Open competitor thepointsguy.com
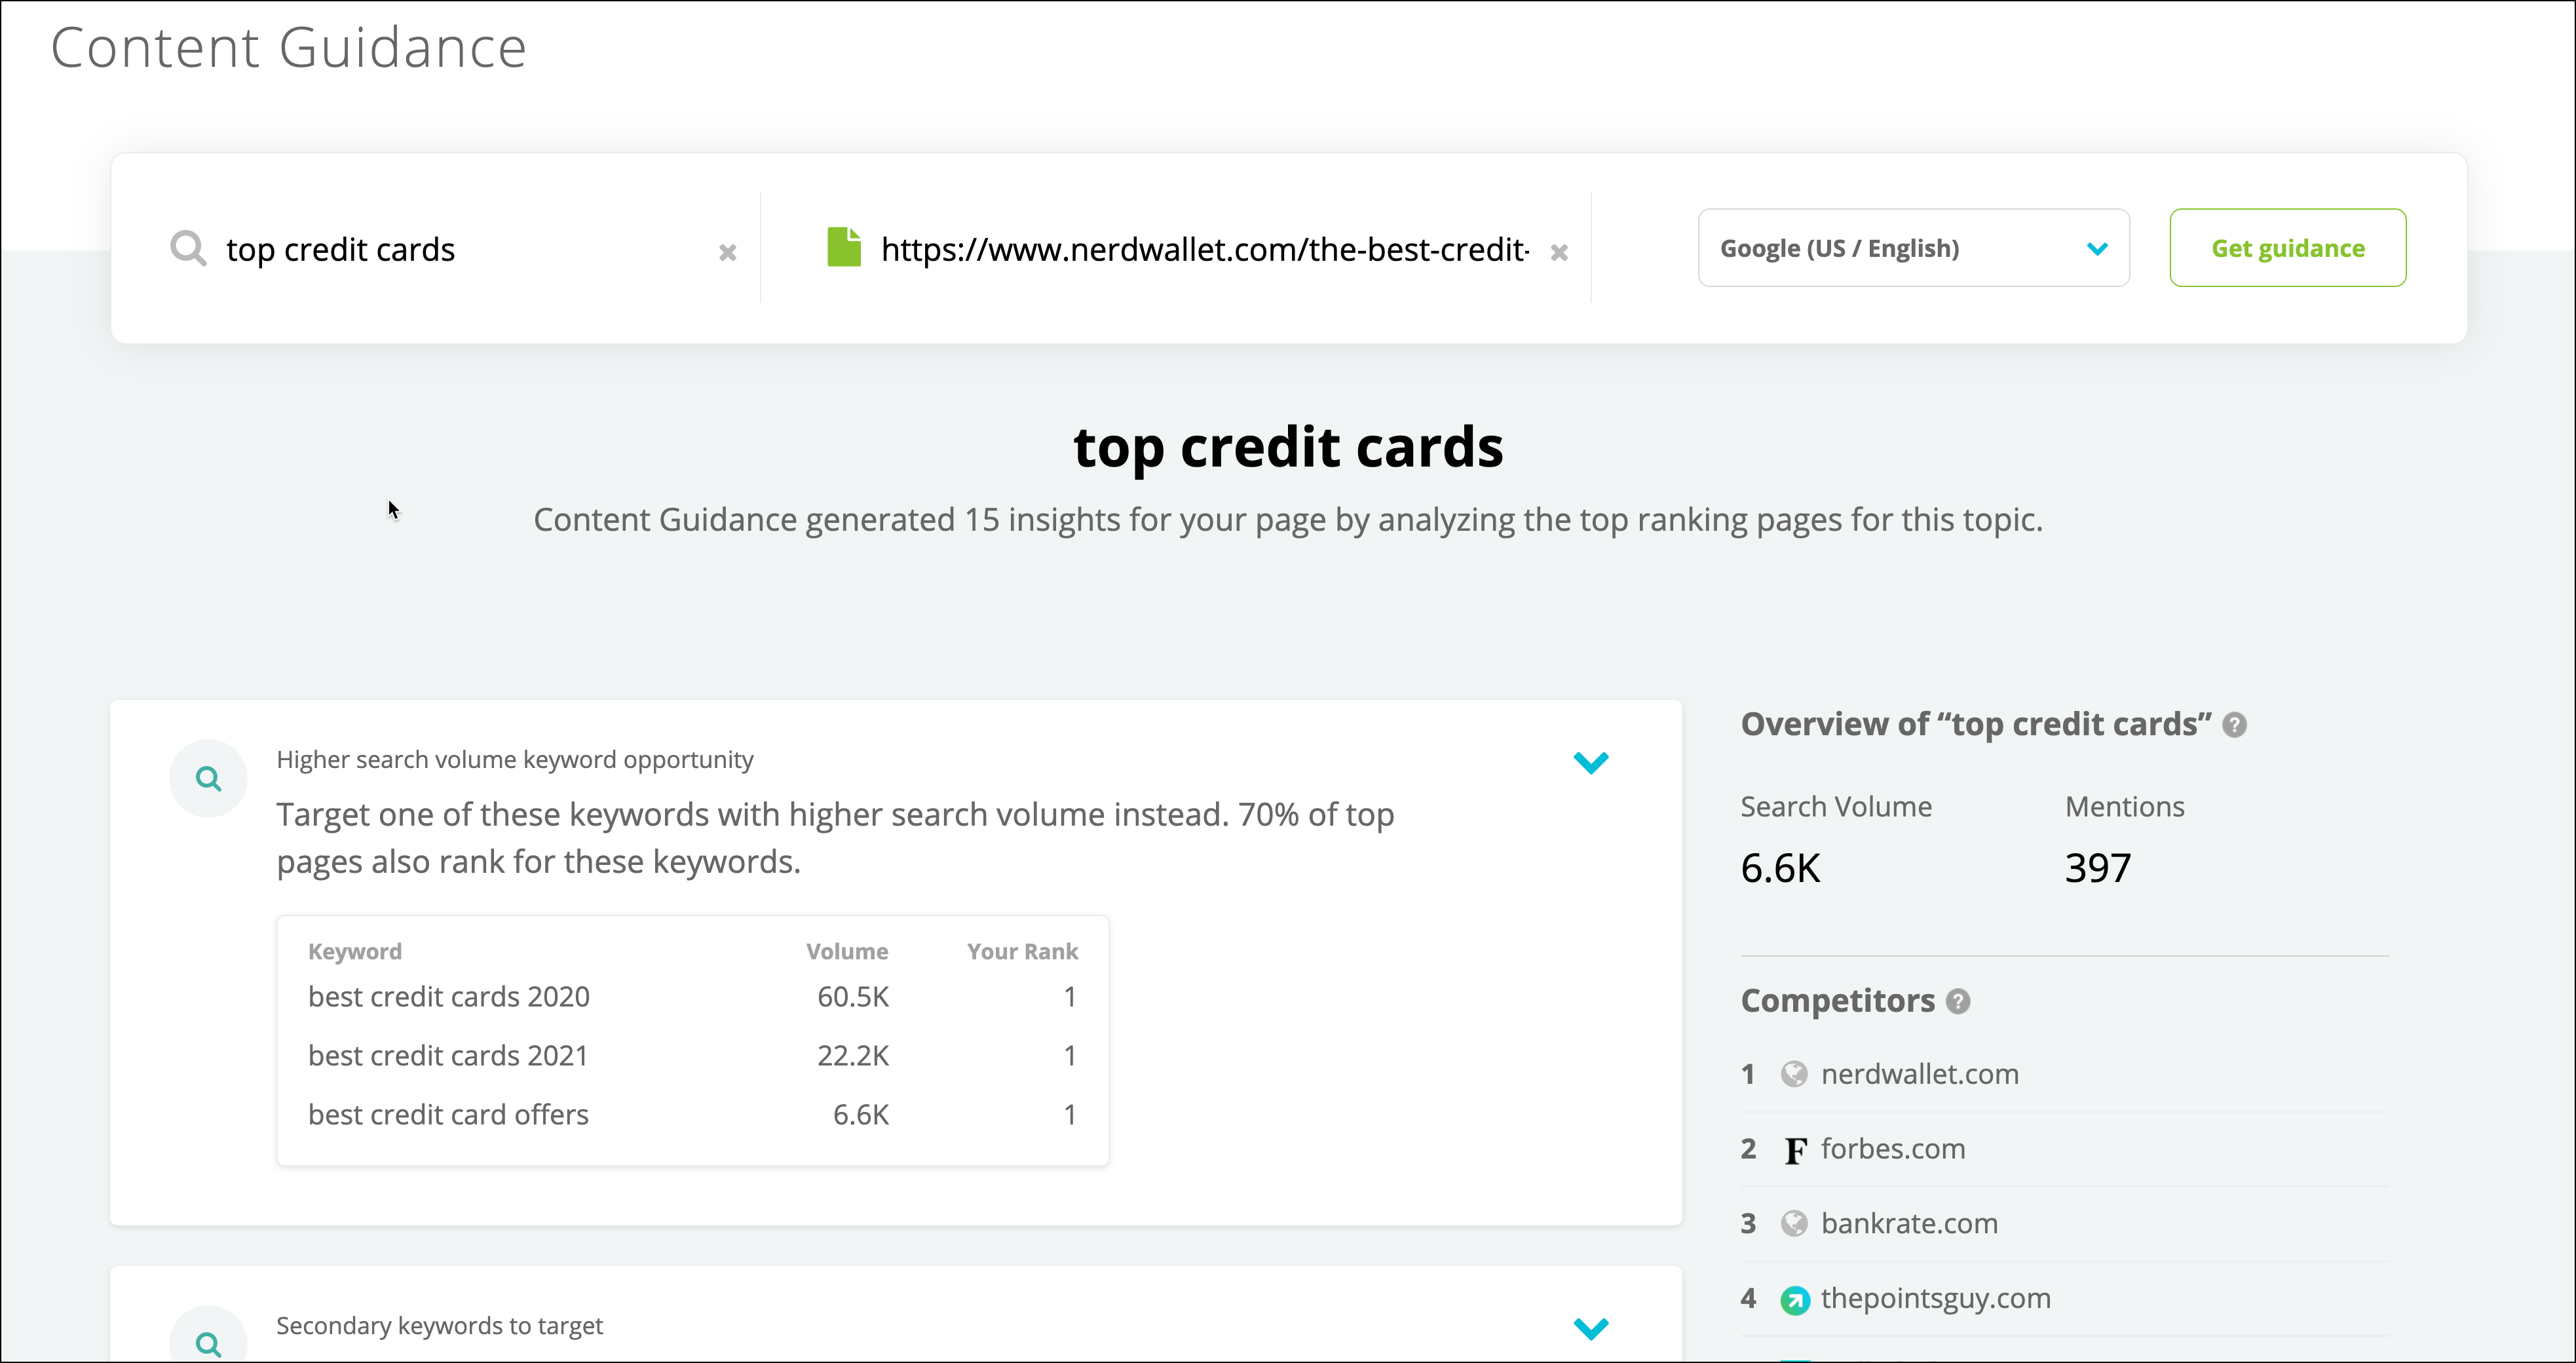Image resolution: width=2576 pixels, height=1363 pixels. pyautogui.click(x=1935, y=1298)
